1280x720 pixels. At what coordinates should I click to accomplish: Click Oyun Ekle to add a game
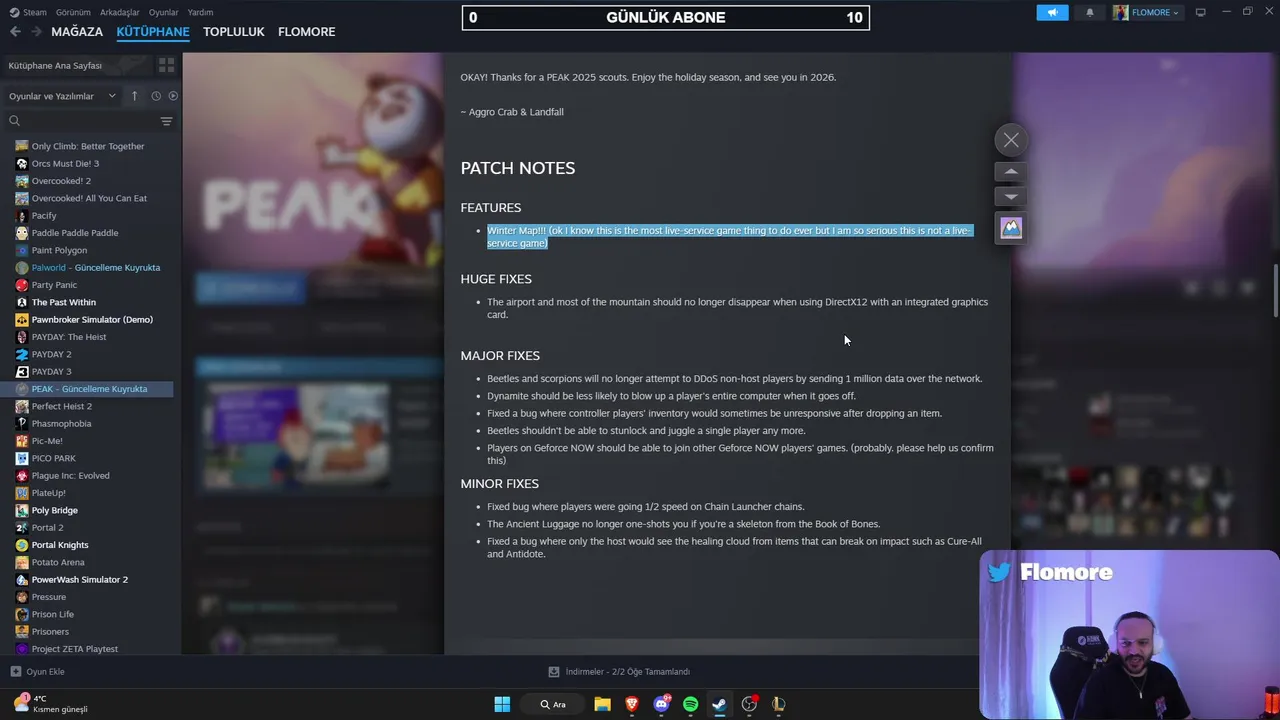pos(38,672)
